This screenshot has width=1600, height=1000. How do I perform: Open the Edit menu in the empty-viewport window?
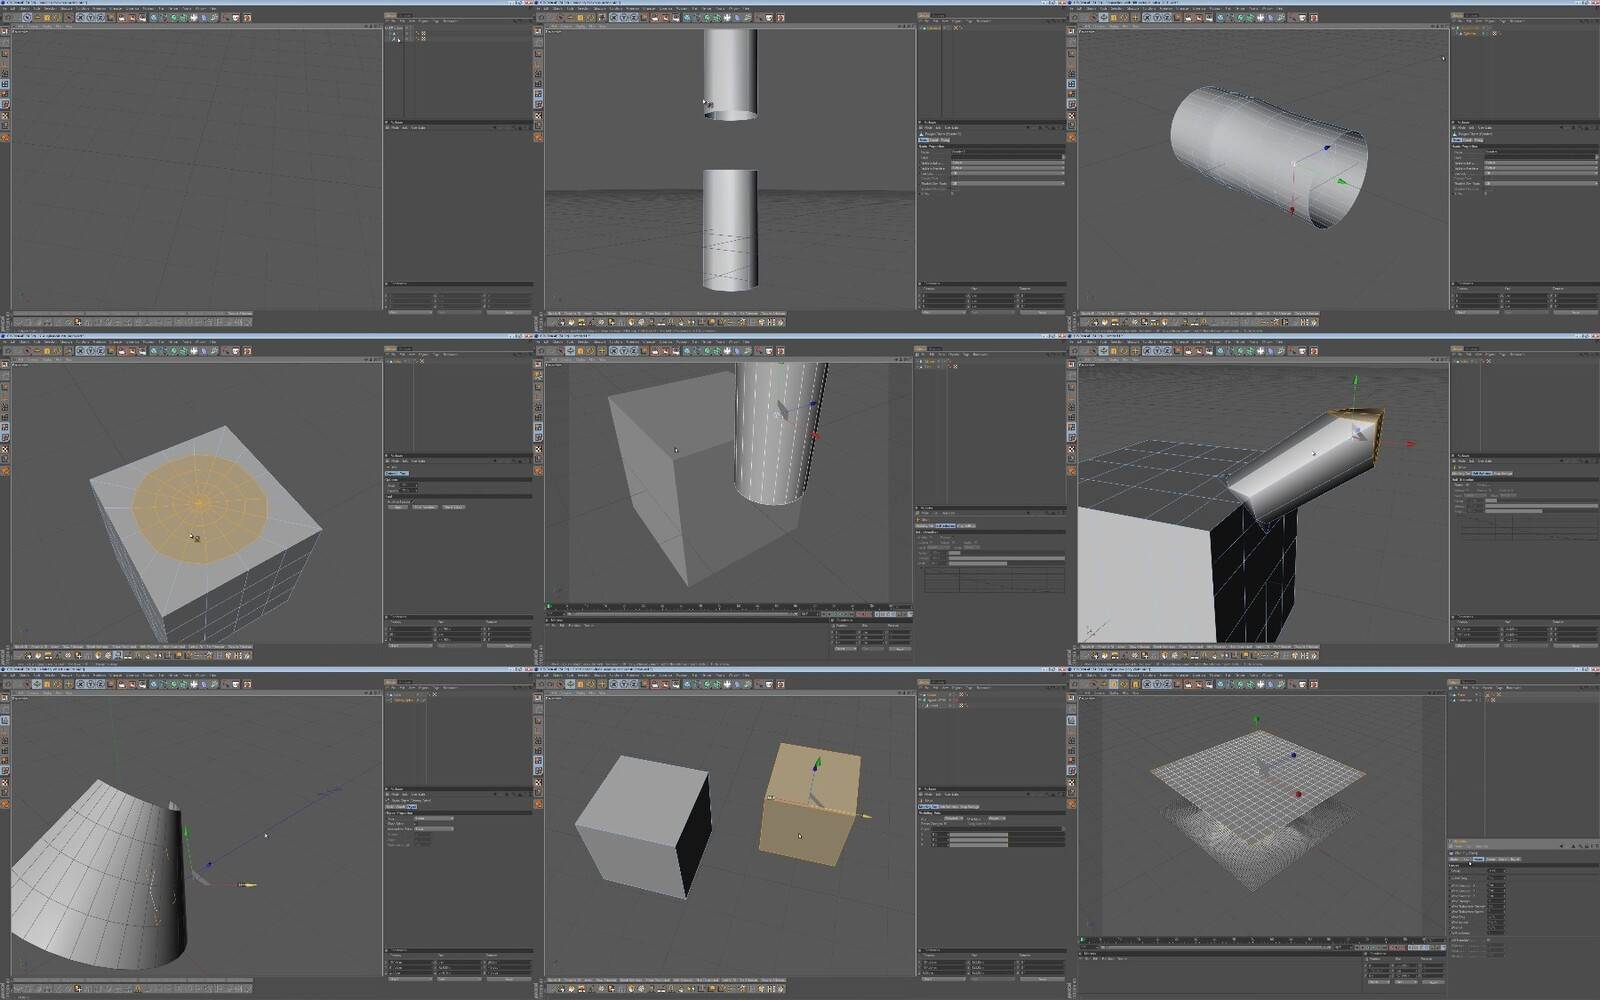coord(13,9)
